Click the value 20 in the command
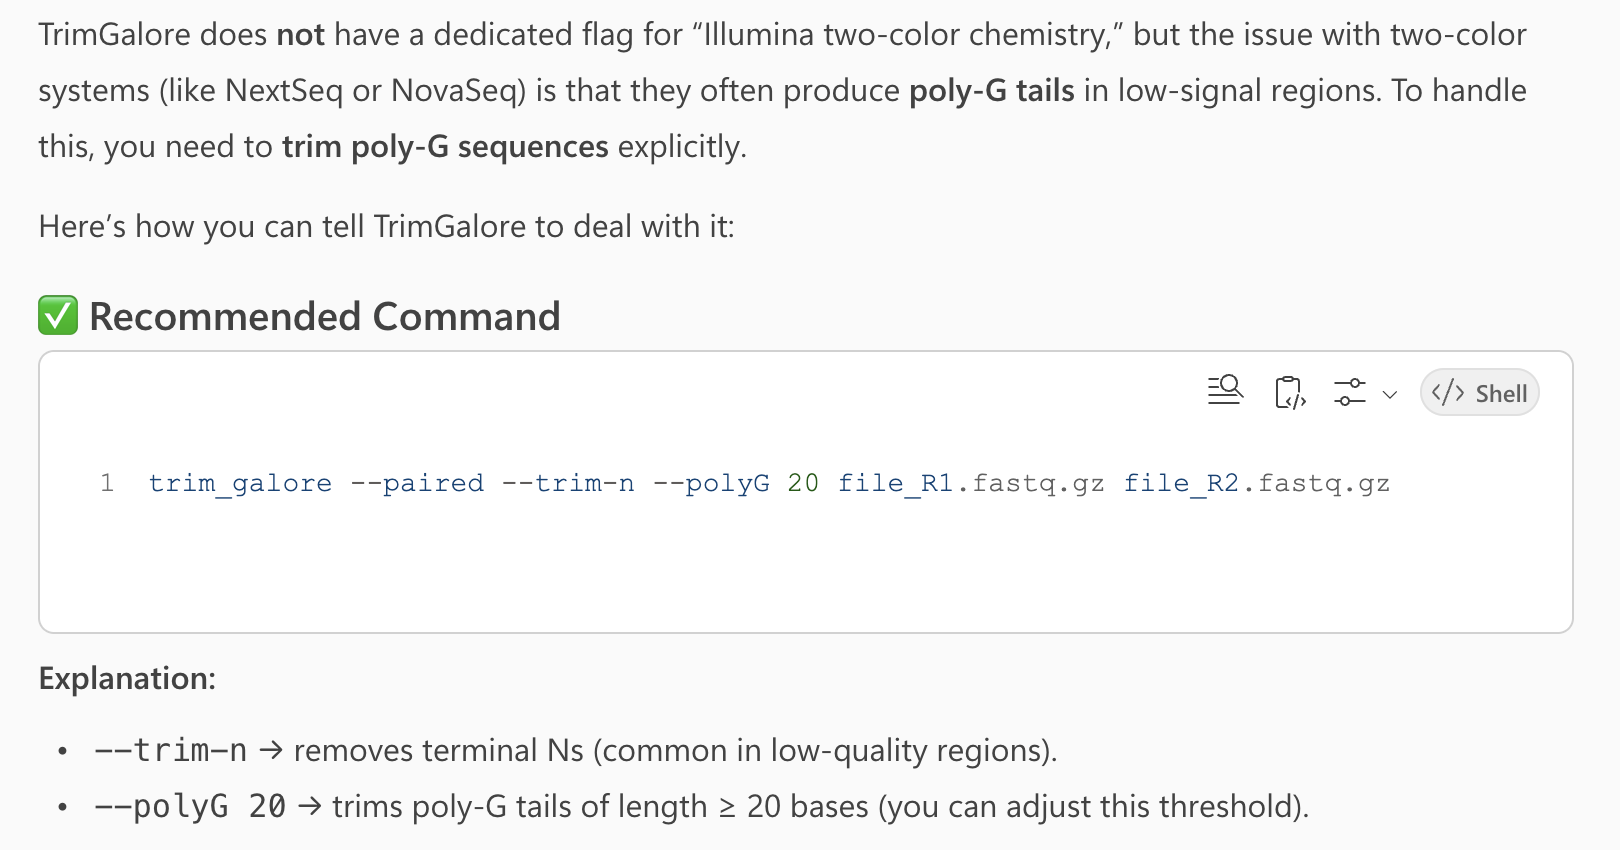The width and height of the screenshot is (1620, 850). click(803, 484)
